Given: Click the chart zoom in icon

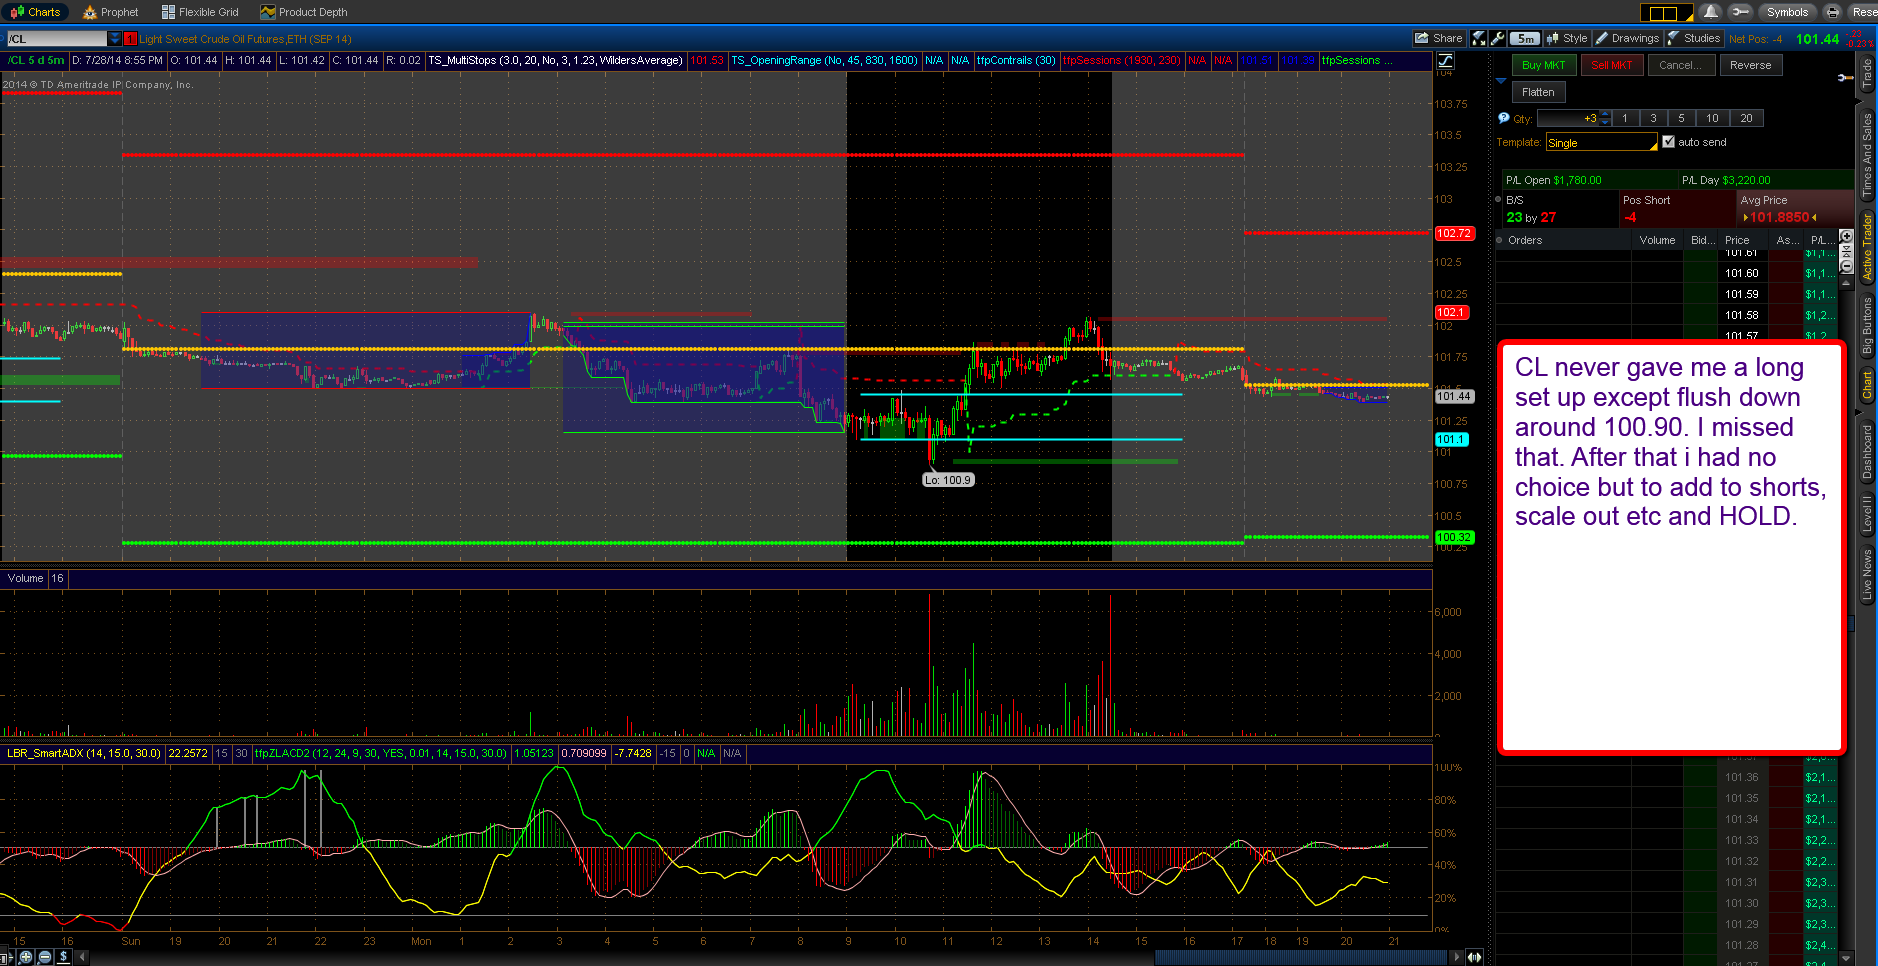Looking at the screenshot, I should [26, 957].
